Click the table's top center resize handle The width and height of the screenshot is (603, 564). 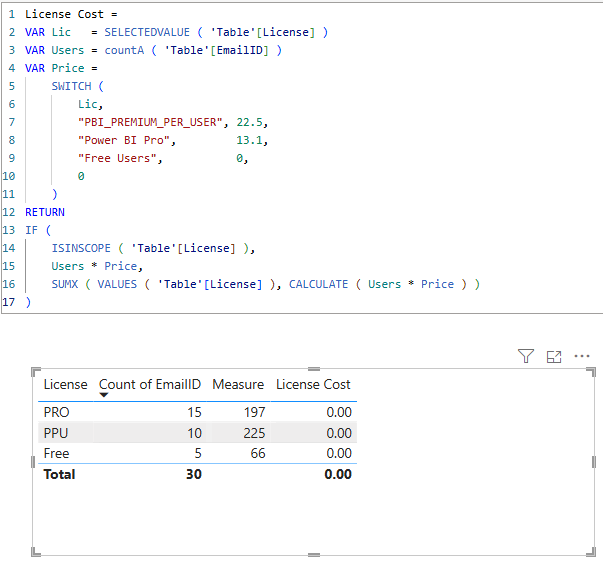(x=314, y=369)
